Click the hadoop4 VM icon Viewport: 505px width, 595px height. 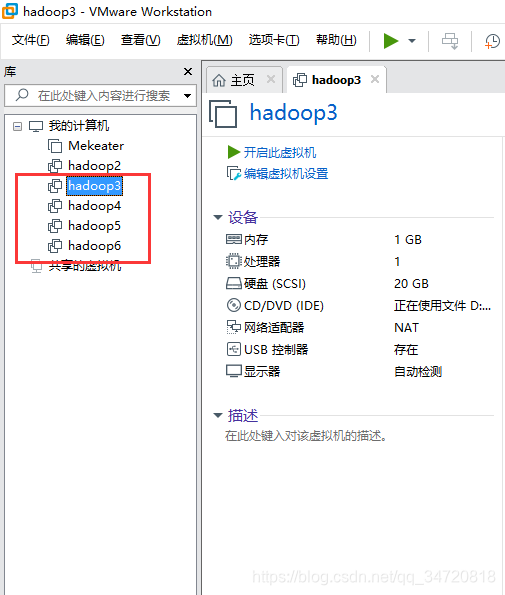(x=55, y=206)
